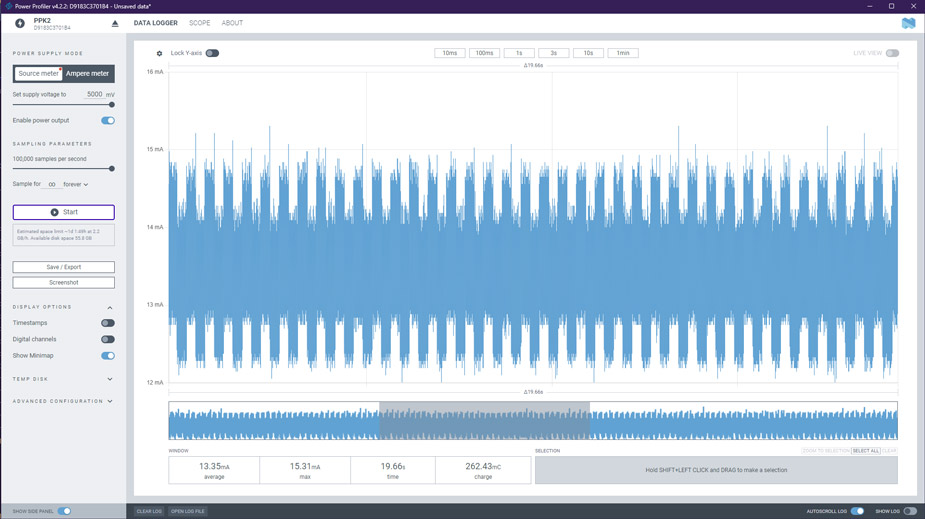Switch to the Scope tab
Screen dimensions: 925x519
(x=200, y=23)
